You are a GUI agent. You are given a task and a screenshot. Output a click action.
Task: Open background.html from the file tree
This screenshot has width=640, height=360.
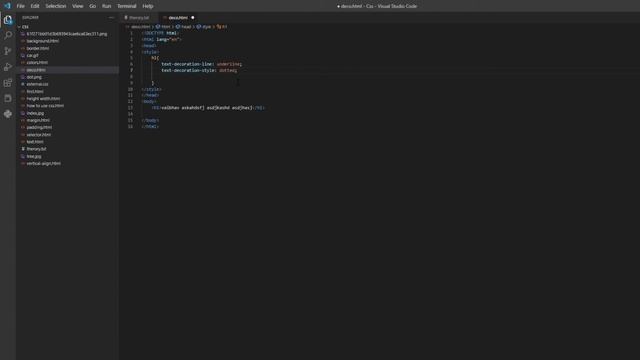[x=42, y=41]
